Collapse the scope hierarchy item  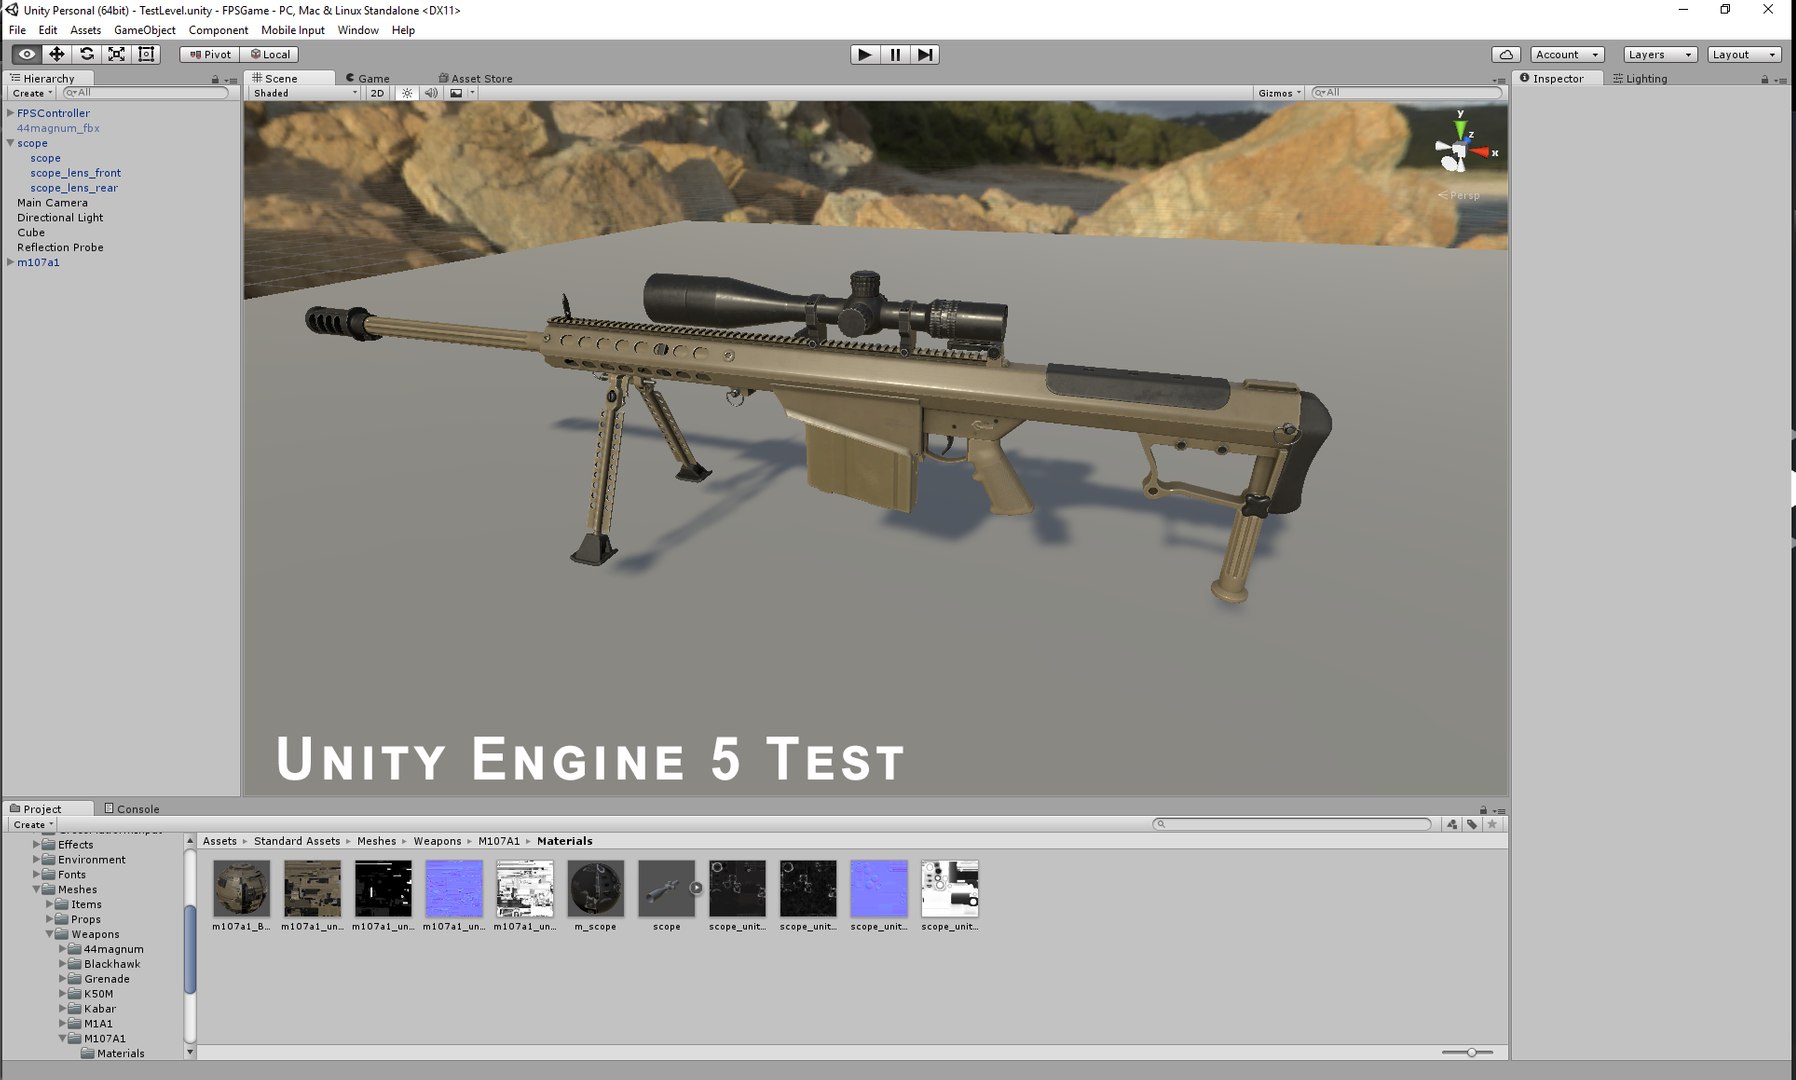[x=10, y=143]
